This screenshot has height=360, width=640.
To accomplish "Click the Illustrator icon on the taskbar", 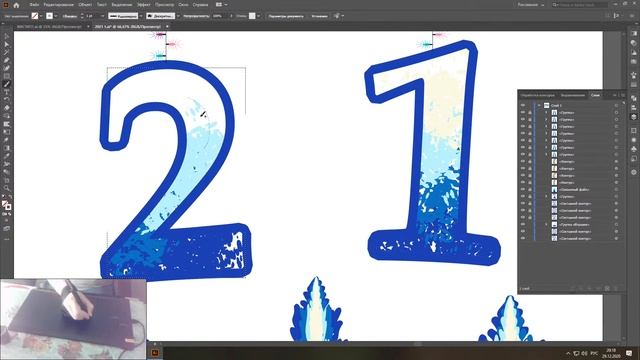I will click(x=155, y=353).
